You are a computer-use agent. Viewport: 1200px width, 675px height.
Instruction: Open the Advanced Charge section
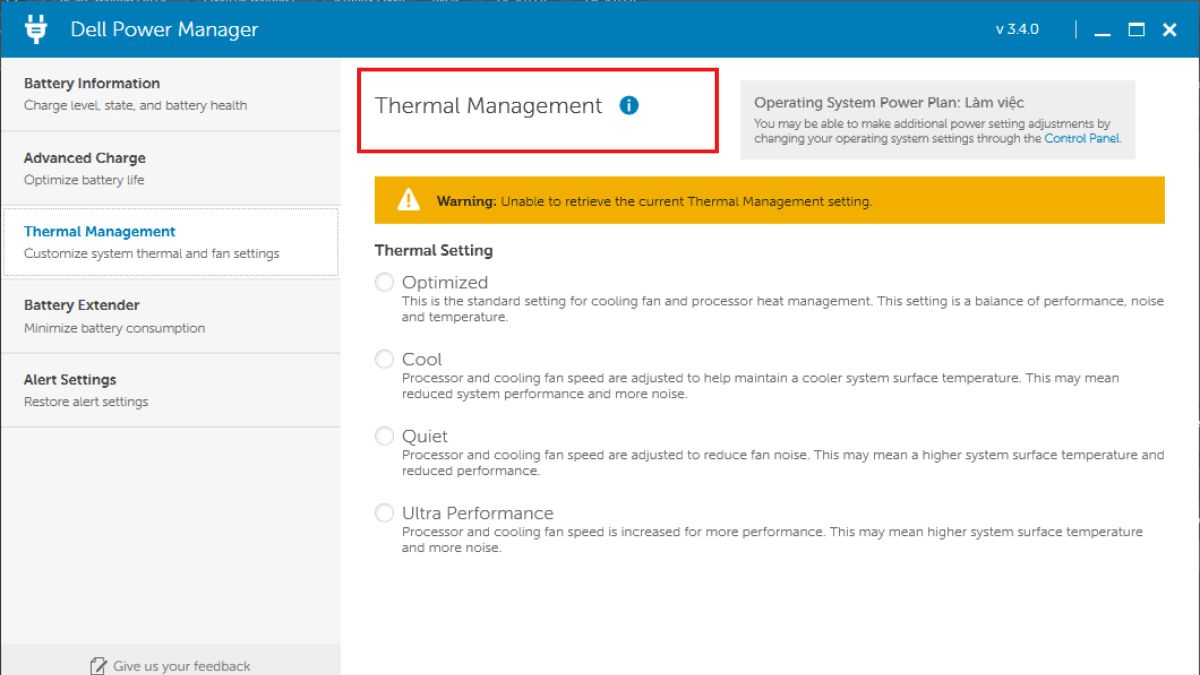[x=170, y=168]
